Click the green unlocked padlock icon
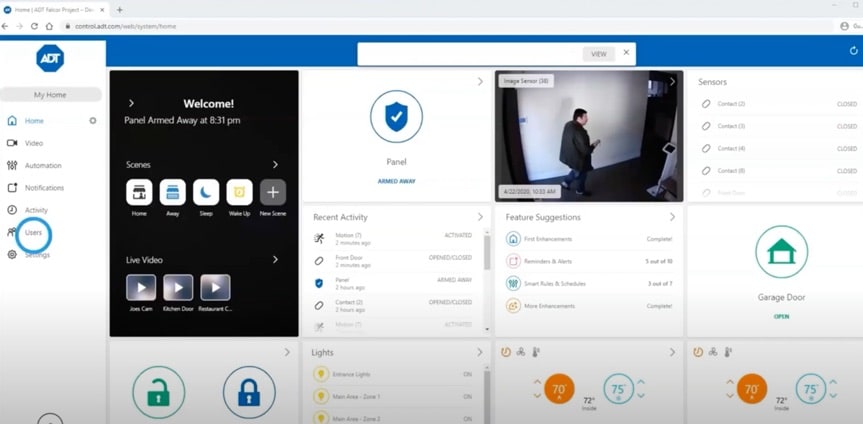 pos(159,393)
